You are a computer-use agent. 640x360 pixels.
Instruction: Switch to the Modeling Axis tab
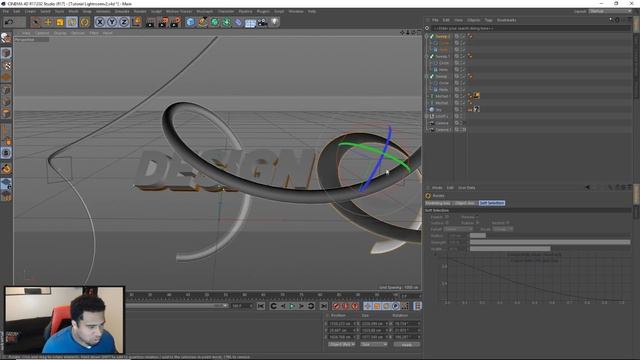(x=438, y=203)
